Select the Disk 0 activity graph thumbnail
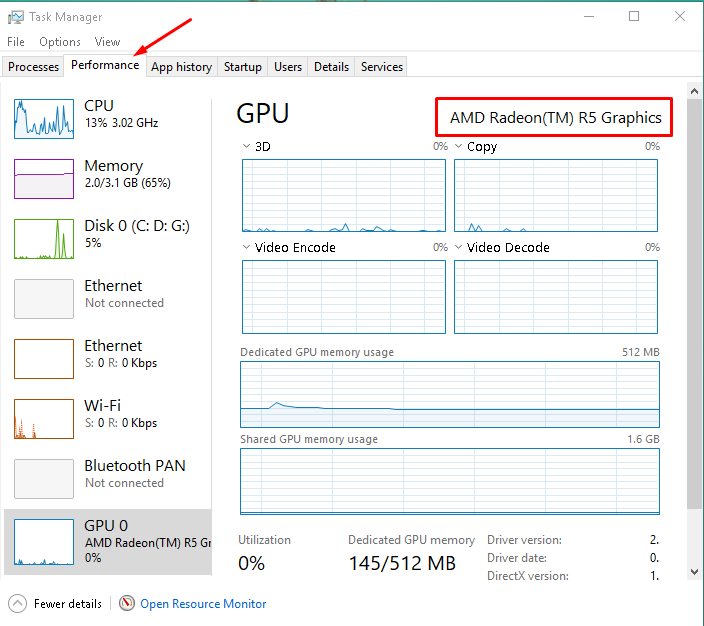The height and width of the screenshot is (626, 704). pyautogui.click(x=44, y=239)
